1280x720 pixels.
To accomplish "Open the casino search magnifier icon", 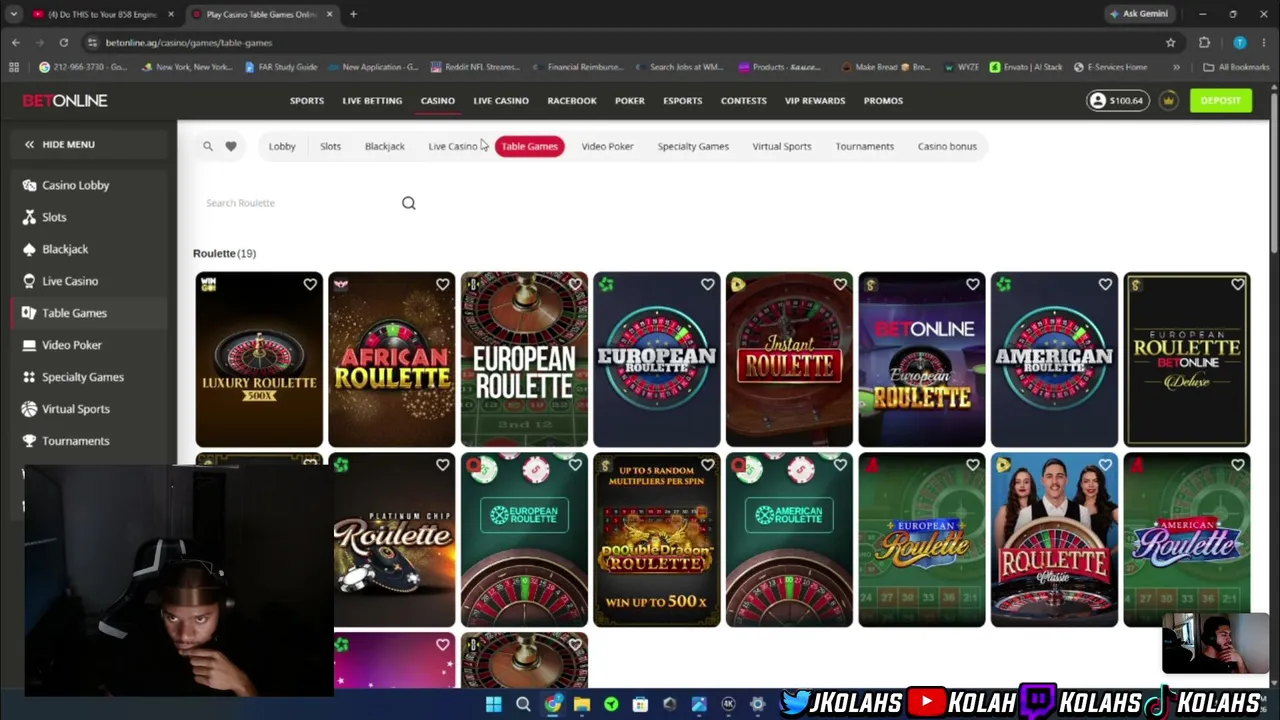I will 208,146.
